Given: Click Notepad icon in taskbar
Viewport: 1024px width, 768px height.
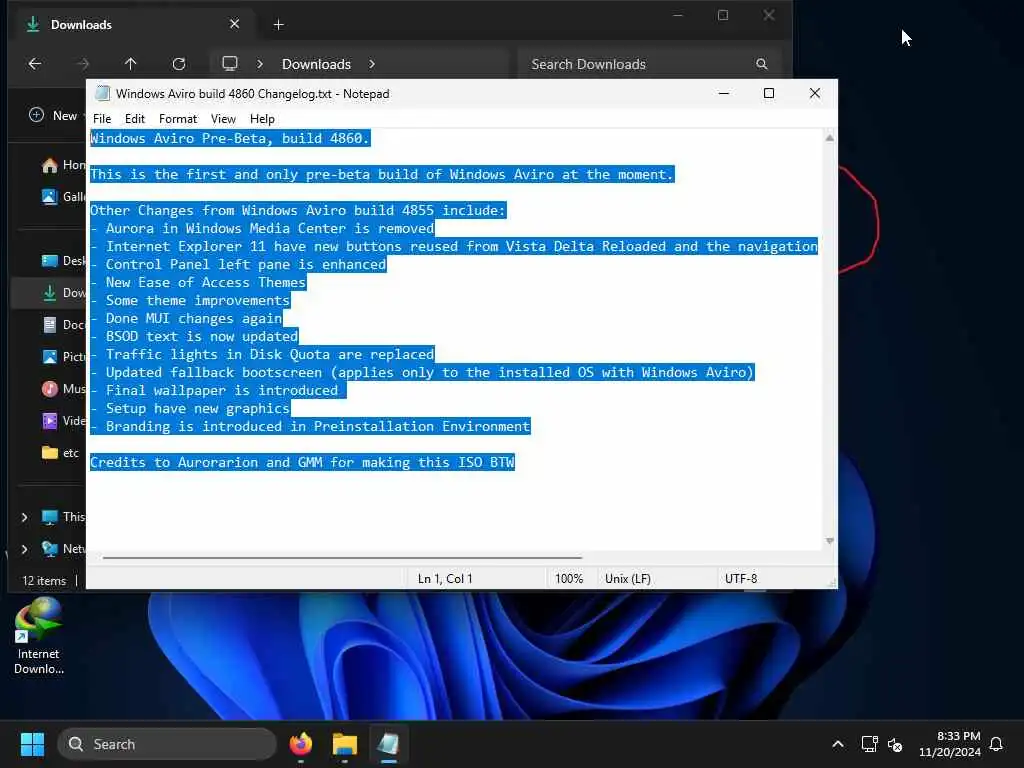Looking at the screenshot, I should (388, 744).
